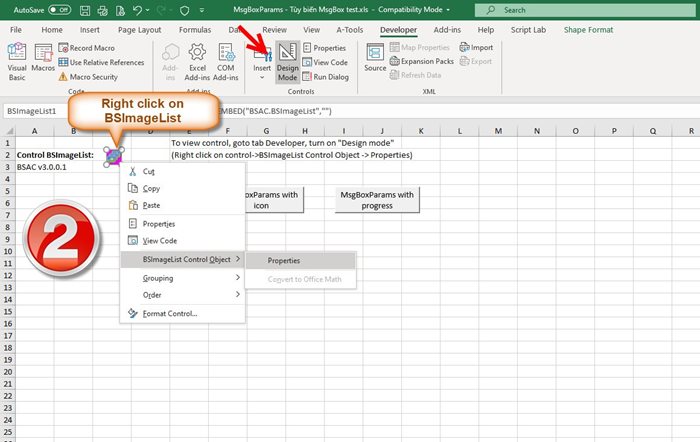
Task: Click Record Macro
Action: coord(87,47)
